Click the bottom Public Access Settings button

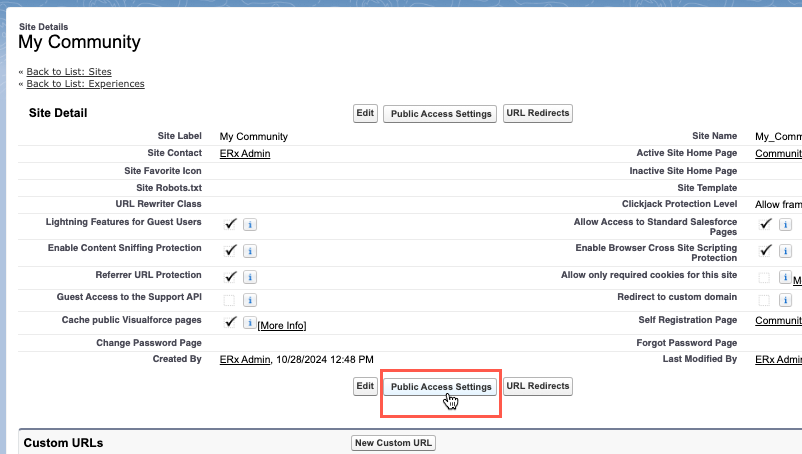coord(441,387)
